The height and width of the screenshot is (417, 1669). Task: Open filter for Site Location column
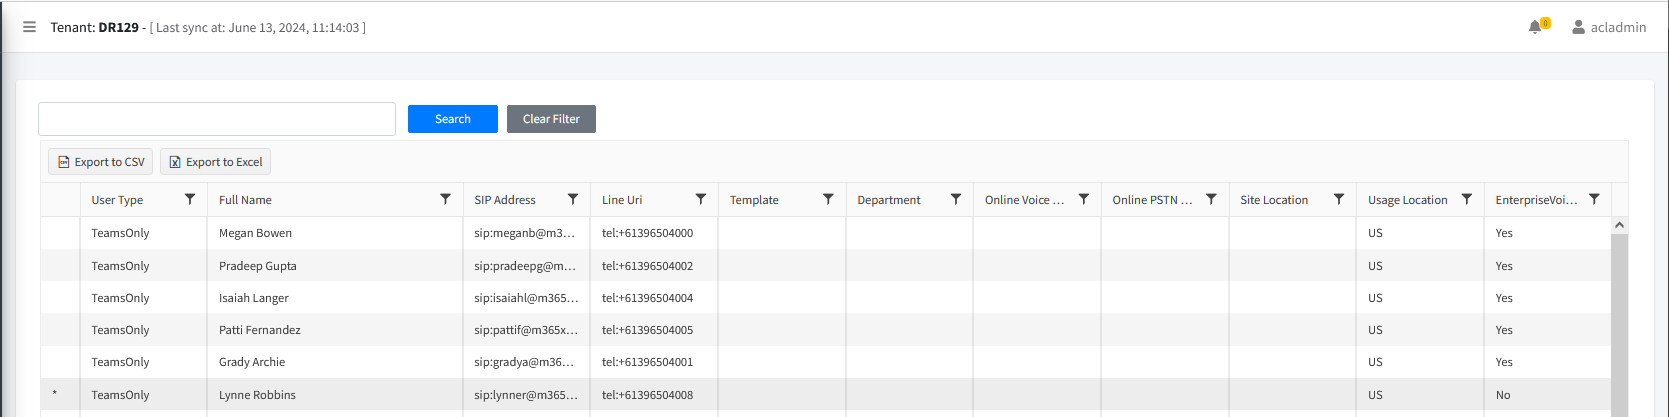(x=1339, y=199)
